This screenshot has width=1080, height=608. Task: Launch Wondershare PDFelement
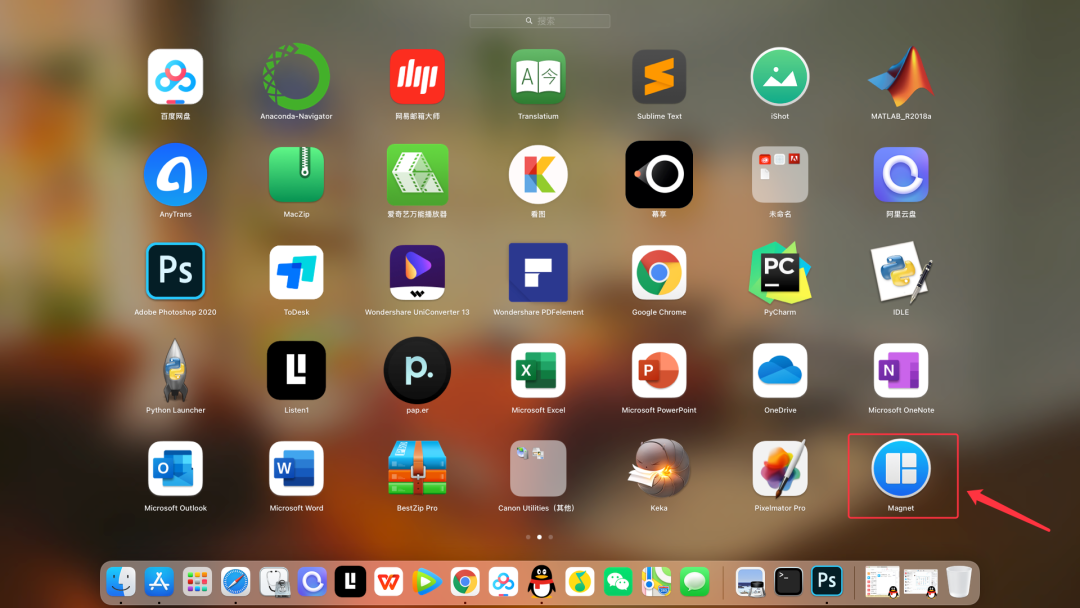point(538,272)
